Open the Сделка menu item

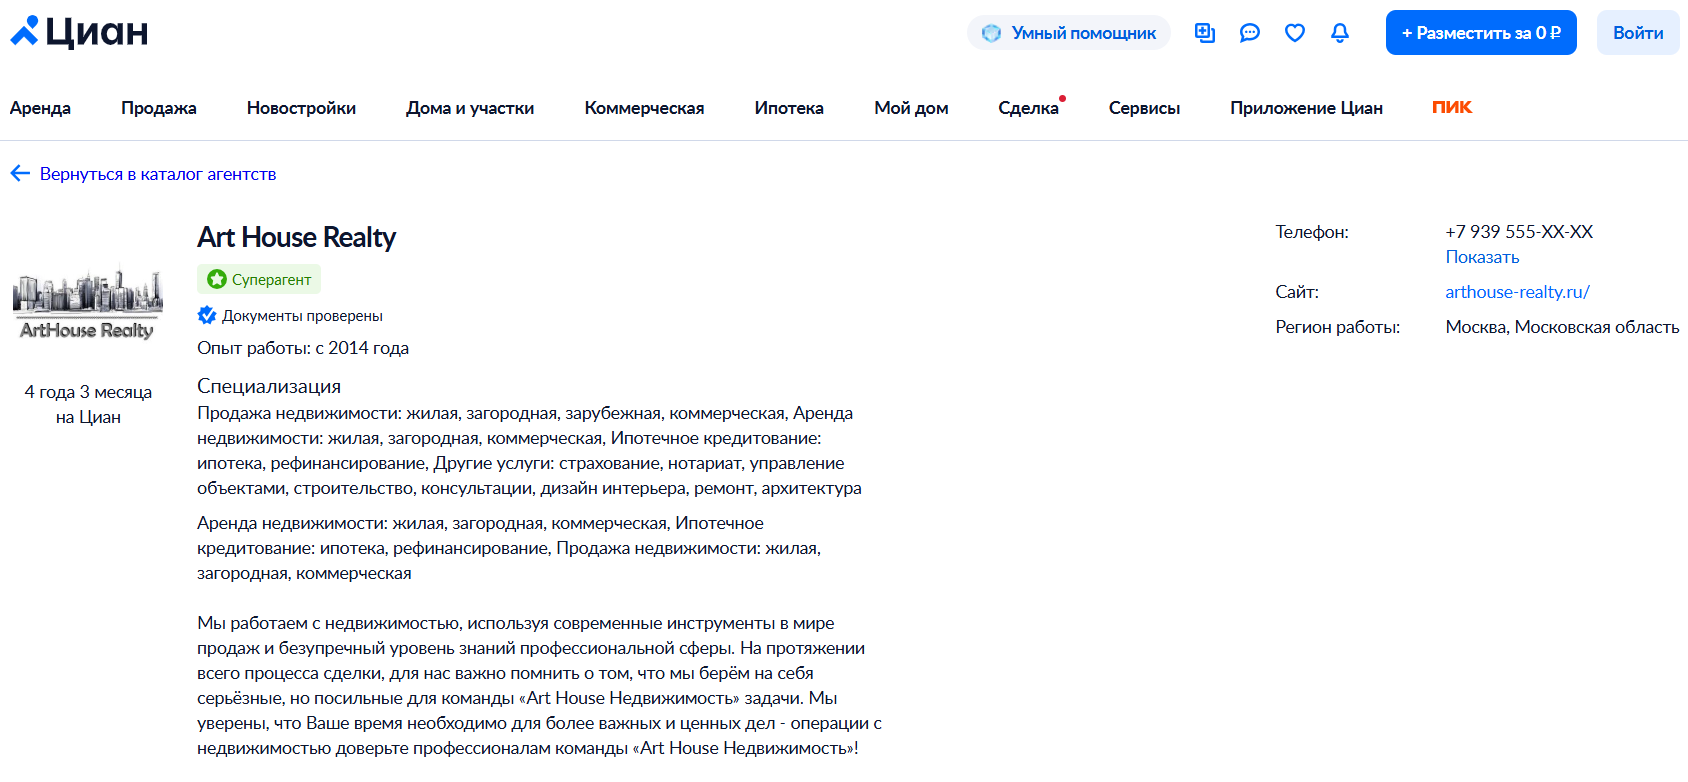[x=1028, y=108]
